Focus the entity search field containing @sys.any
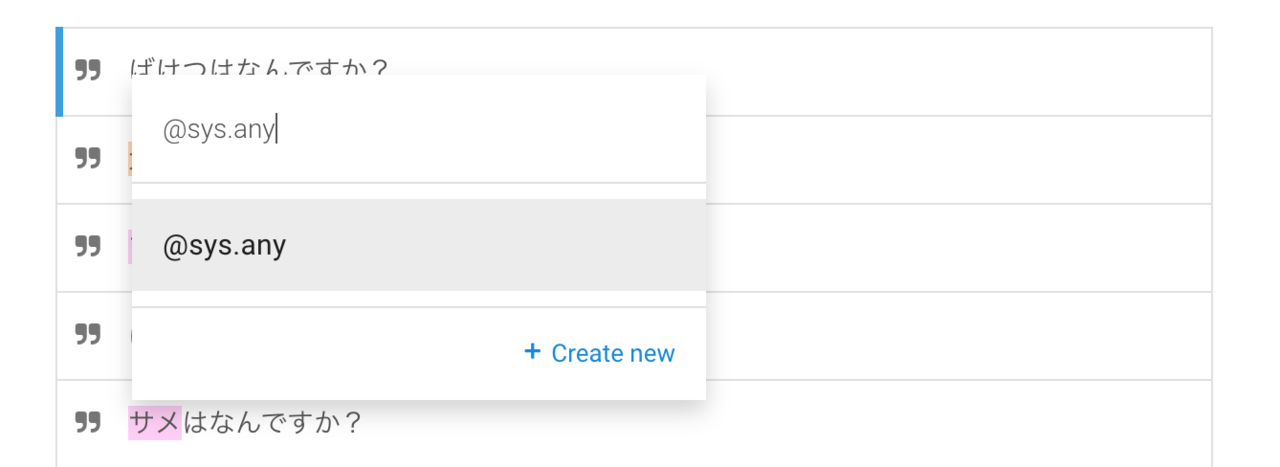 tap(418, 129)
